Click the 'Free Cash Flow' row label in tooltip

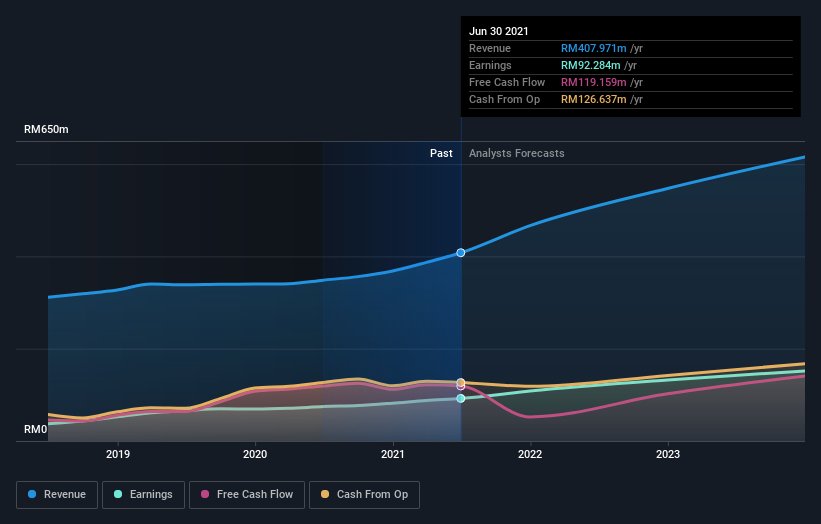[x=507, y=82]
